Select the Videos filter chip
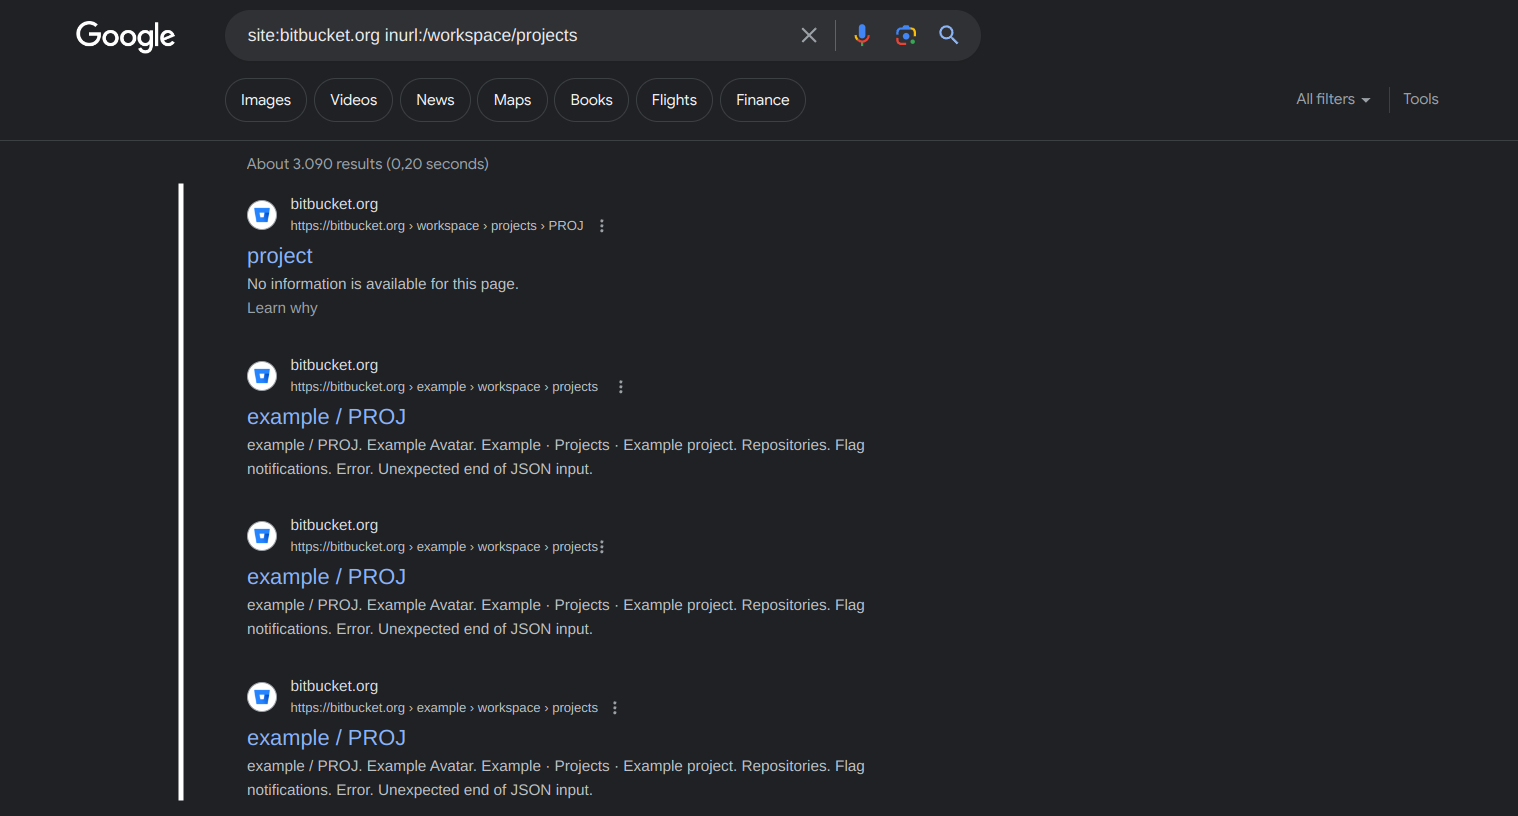The width and height of the screenshot is (1518, 816). pos(354,100)
